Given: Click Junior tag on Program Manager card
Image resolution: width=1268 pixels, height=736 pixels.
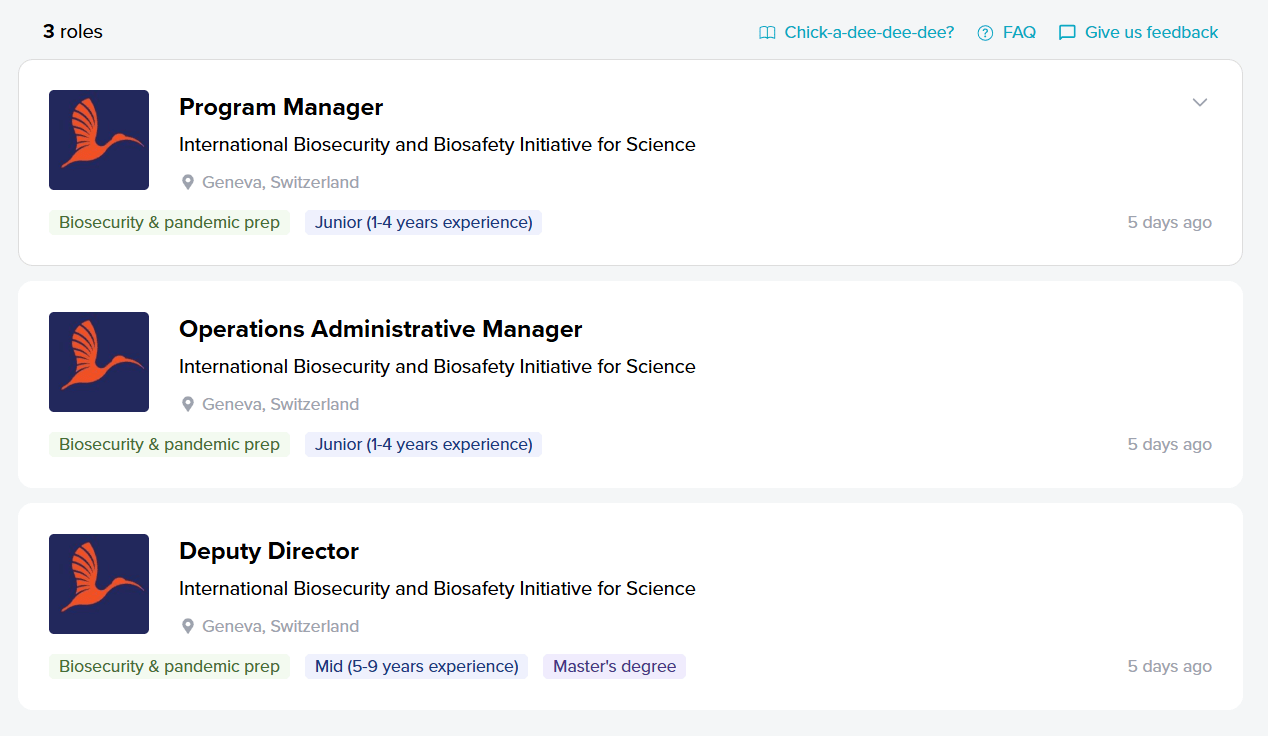Looking at the screenshot, I should click(x=423, y=223).
